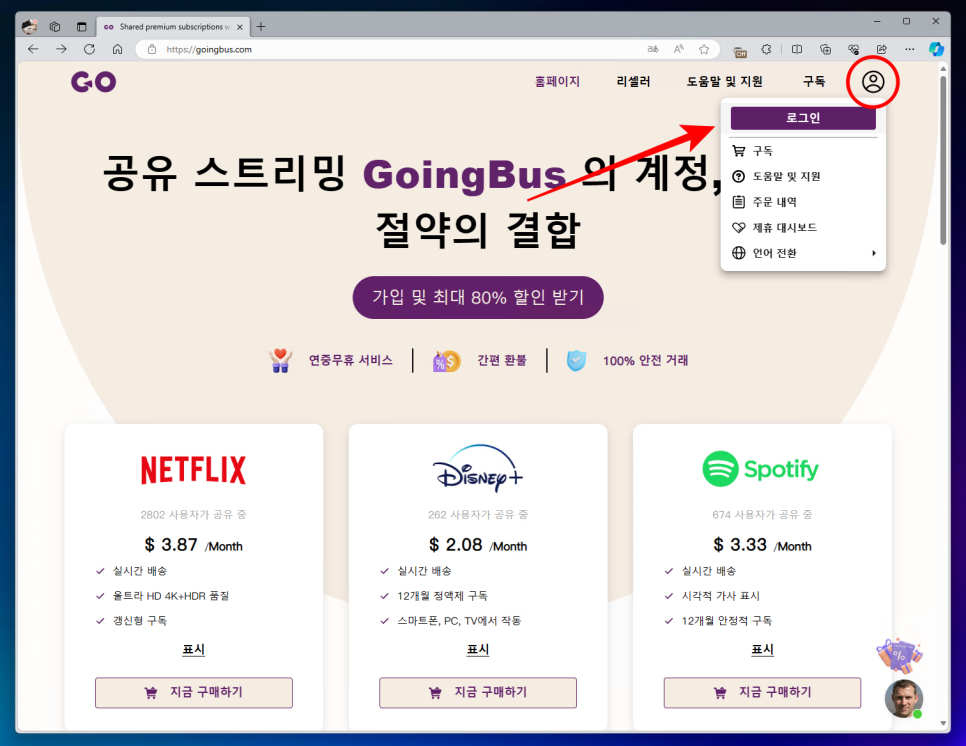Open a new tab with plus button
Image resolution: width=966 pixels, height=746 pixels.
tap(261, 26)
